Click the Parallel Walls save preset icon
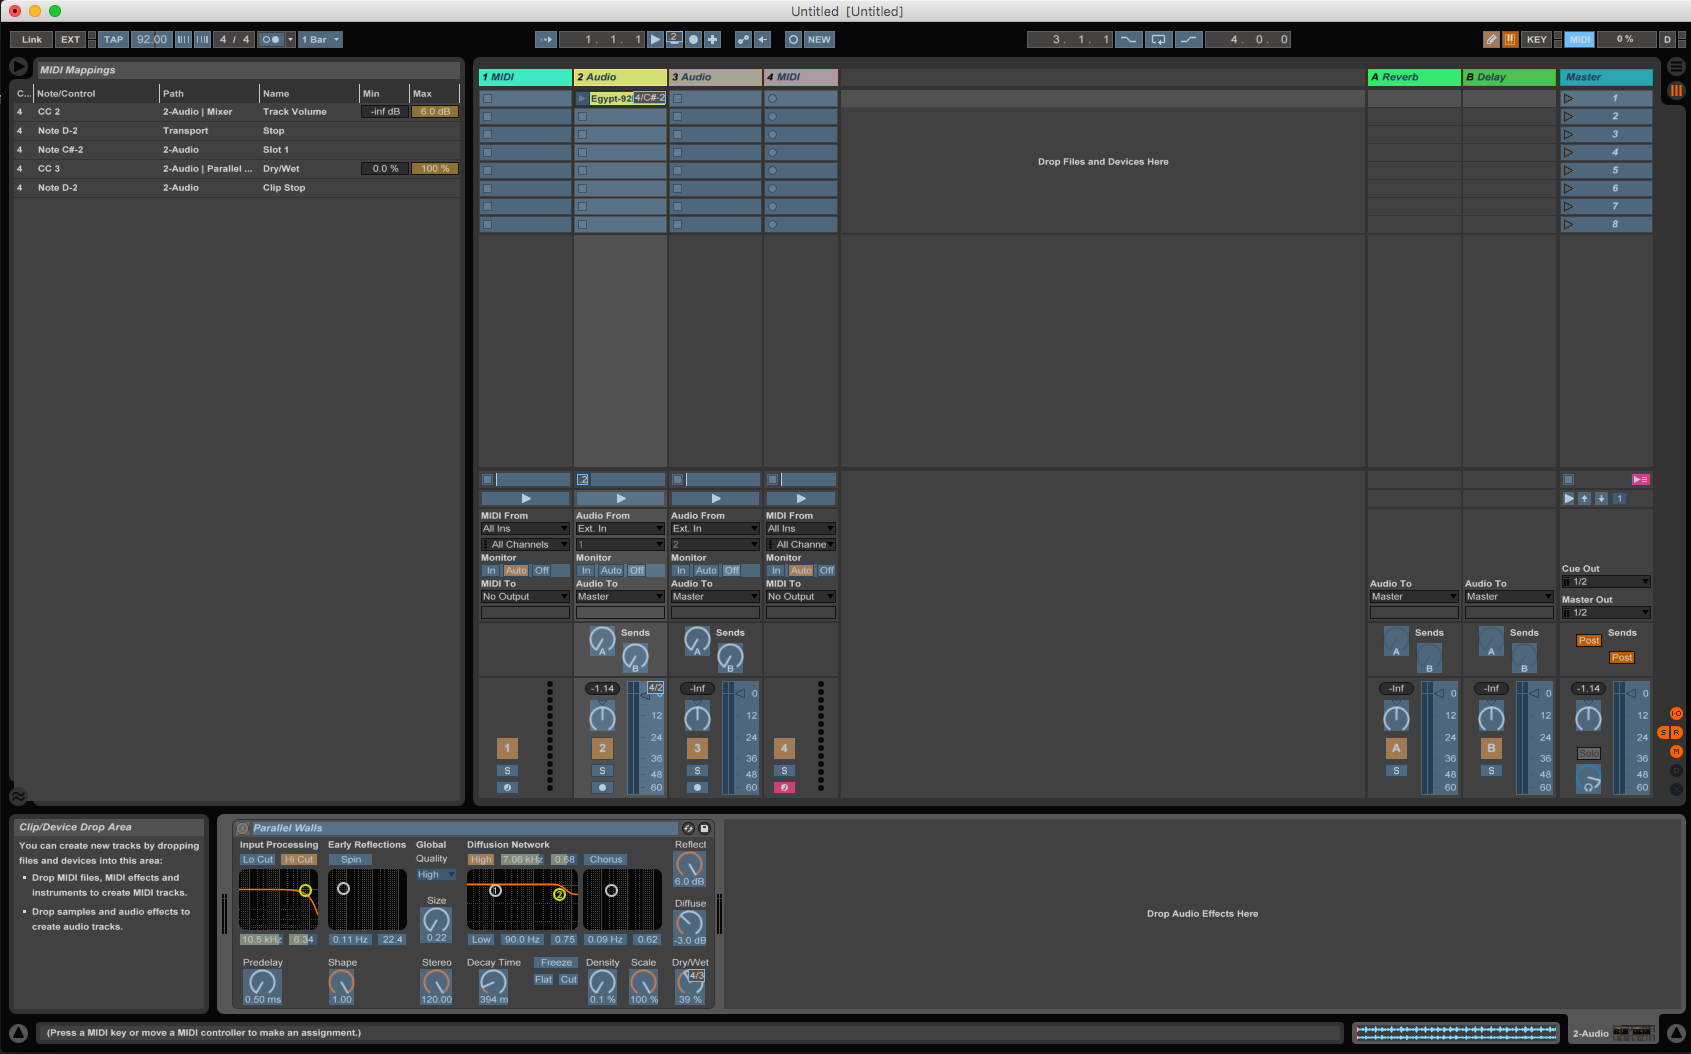The height and width of the screenshot is (1054, 1691). [704, 828]
